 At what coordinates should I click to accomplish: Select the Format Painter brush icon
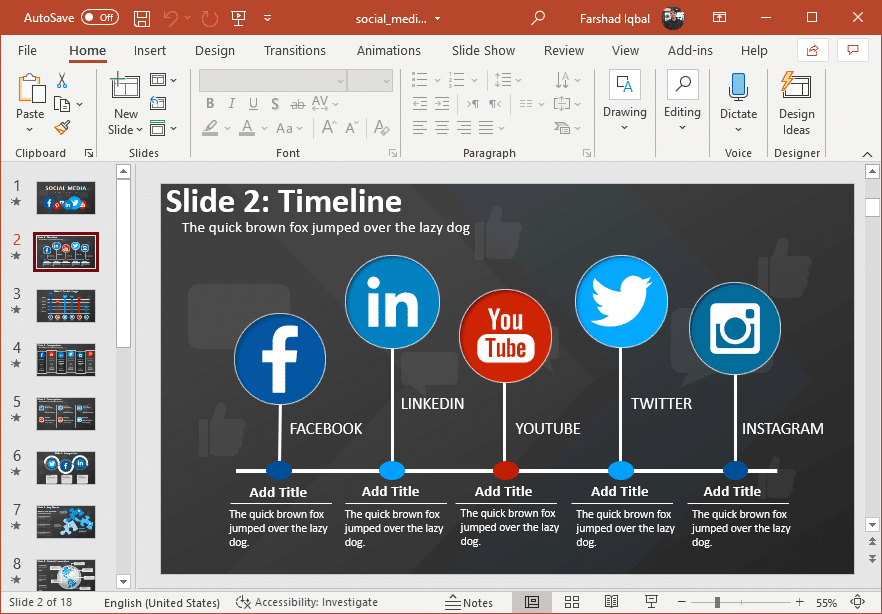pyautogui.click(x=62, y=128)
